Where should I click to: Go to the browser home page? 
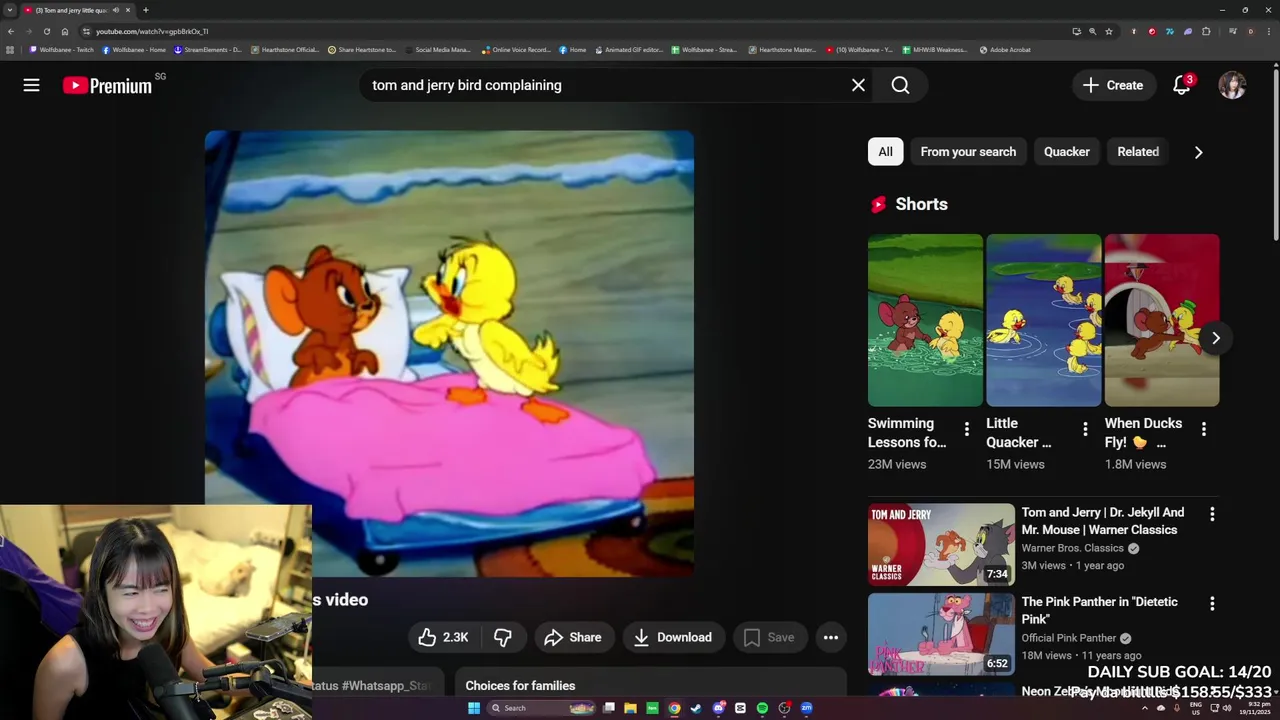tap(65, 31)
